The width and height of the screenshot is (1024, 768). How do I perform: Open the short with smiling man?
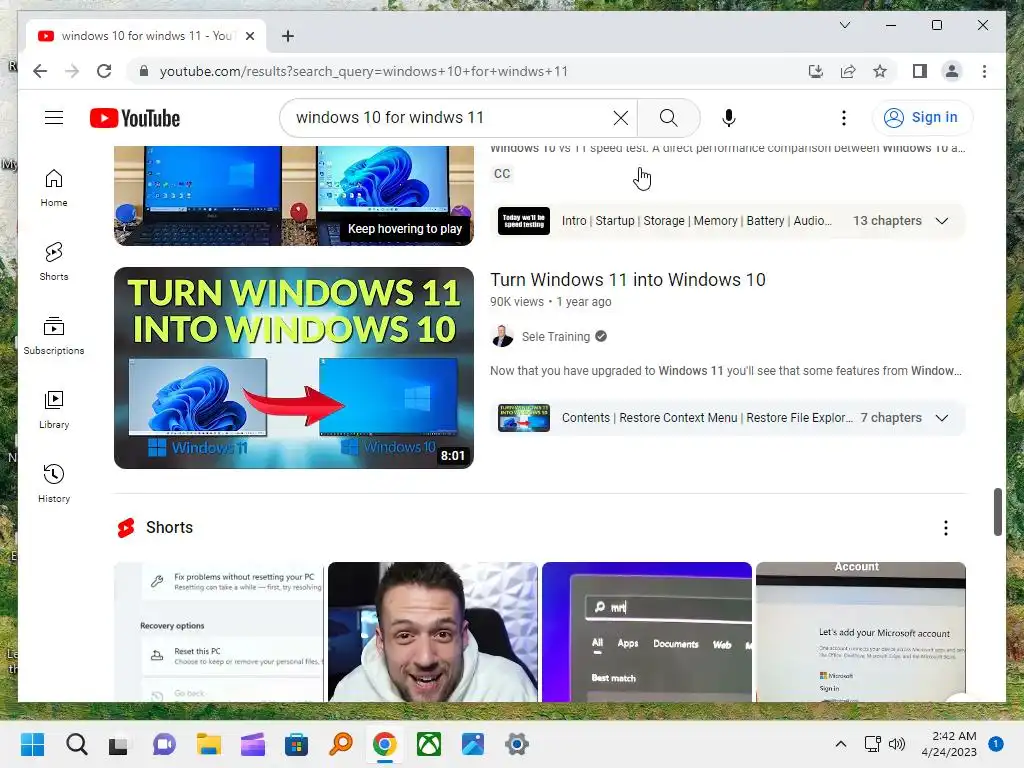click(x=433, y=632)
